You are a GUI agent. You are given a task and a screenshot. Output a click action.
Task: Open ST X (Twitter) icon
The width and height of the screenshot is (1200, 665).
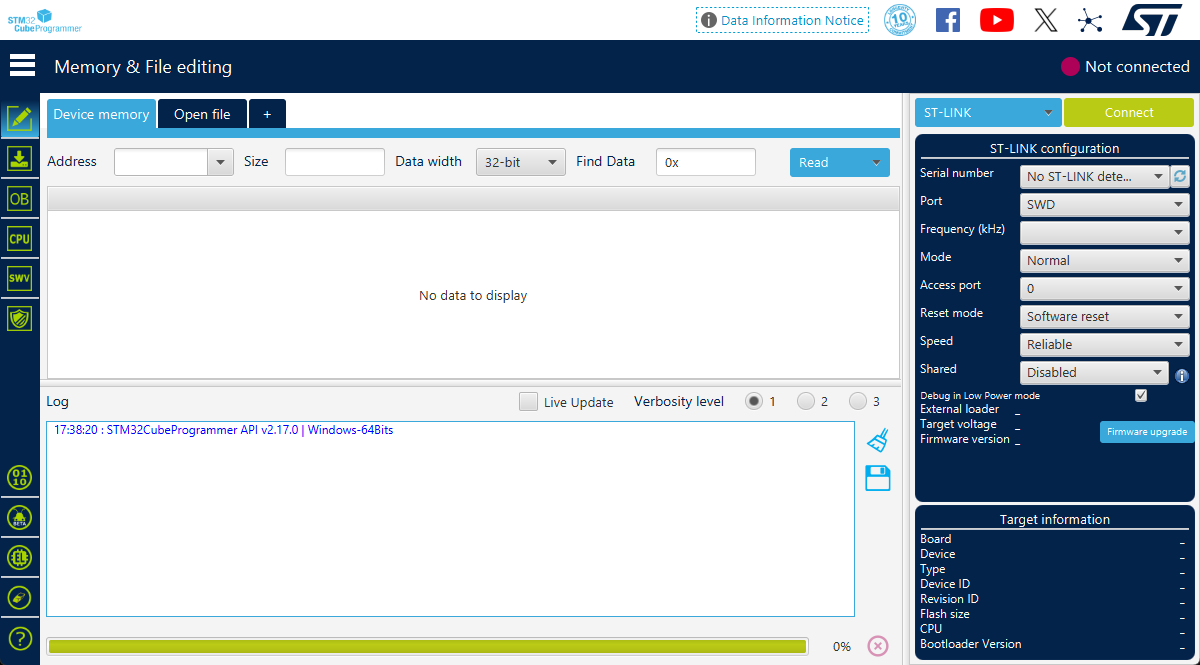[1046, 20]
